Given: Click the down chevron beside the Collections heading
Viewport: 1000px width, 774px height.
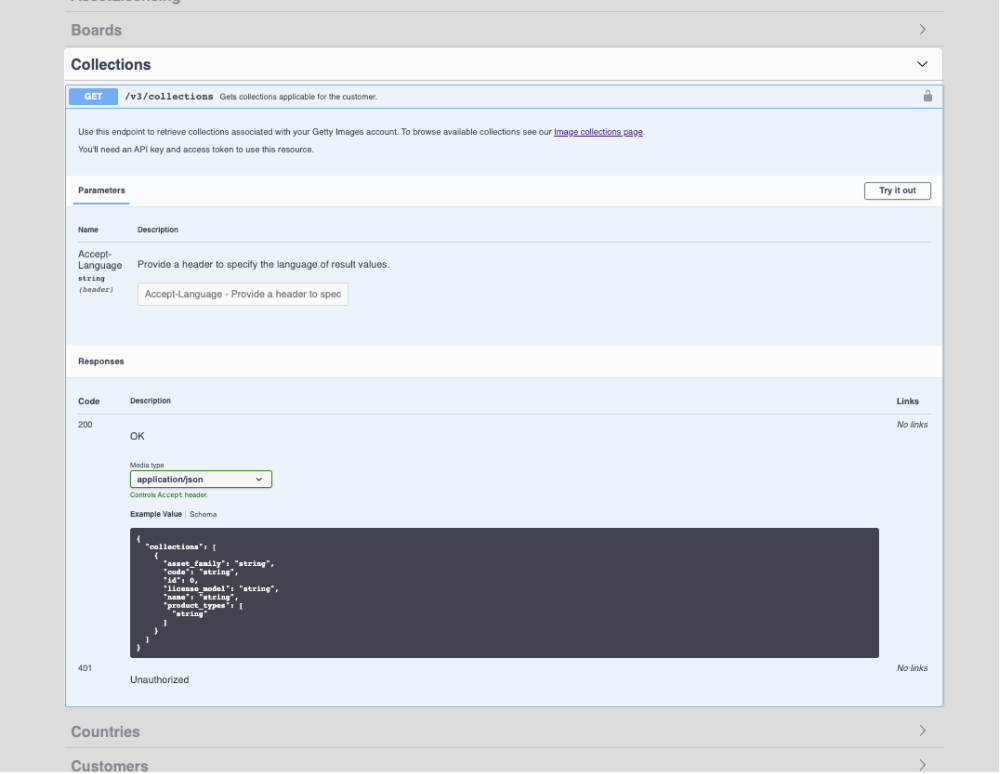Looking at the screenshot, I should pyautogui.click(x=922, y=64).
